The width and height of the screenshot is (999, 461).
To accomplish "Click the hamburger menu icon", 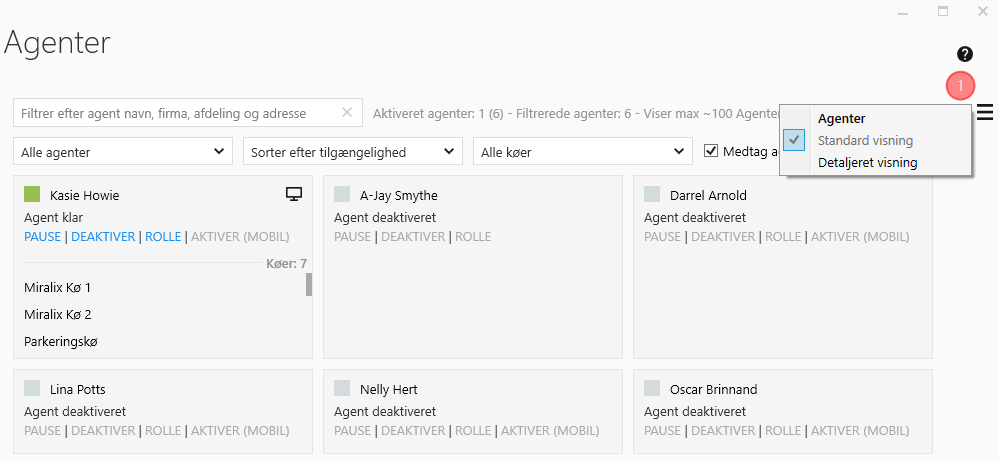I will point(986,111).
